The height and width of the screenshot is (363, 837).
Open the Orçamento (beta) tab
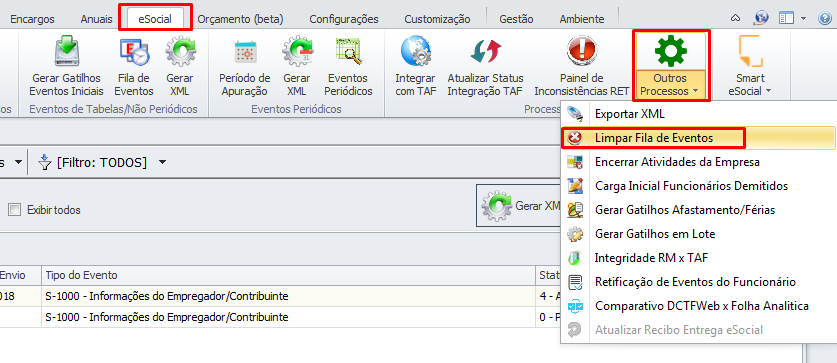[240, 19]
